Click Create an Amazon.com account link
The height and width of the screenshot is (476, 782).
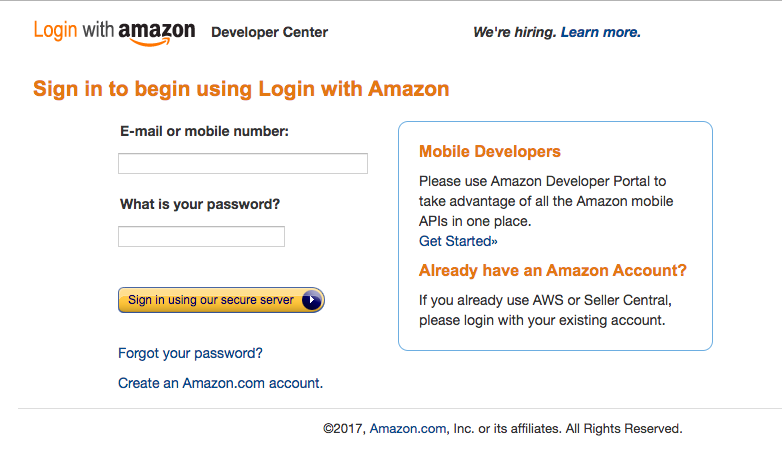point(220,383)
